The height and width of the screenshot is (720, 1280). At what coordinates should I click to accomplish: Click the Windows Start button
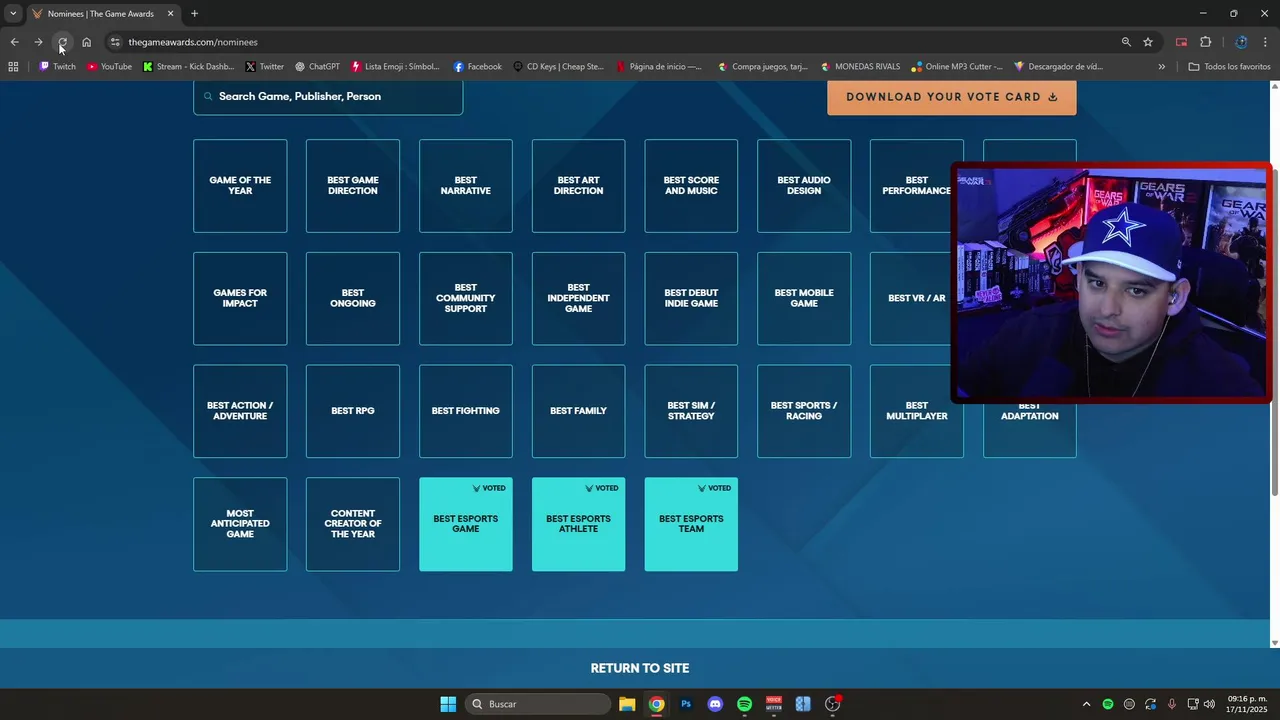coord(448,704)
